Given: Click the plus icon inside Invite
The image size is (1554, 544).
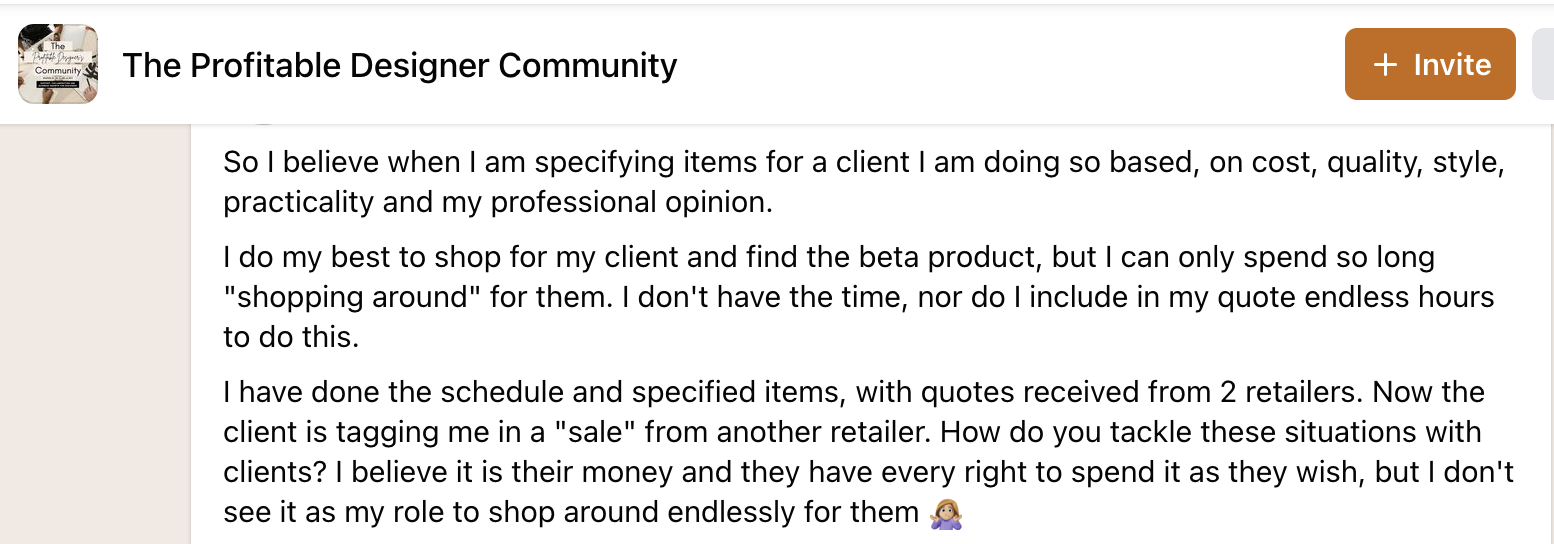Looking at the screenshot, I should pos(1385,65).
